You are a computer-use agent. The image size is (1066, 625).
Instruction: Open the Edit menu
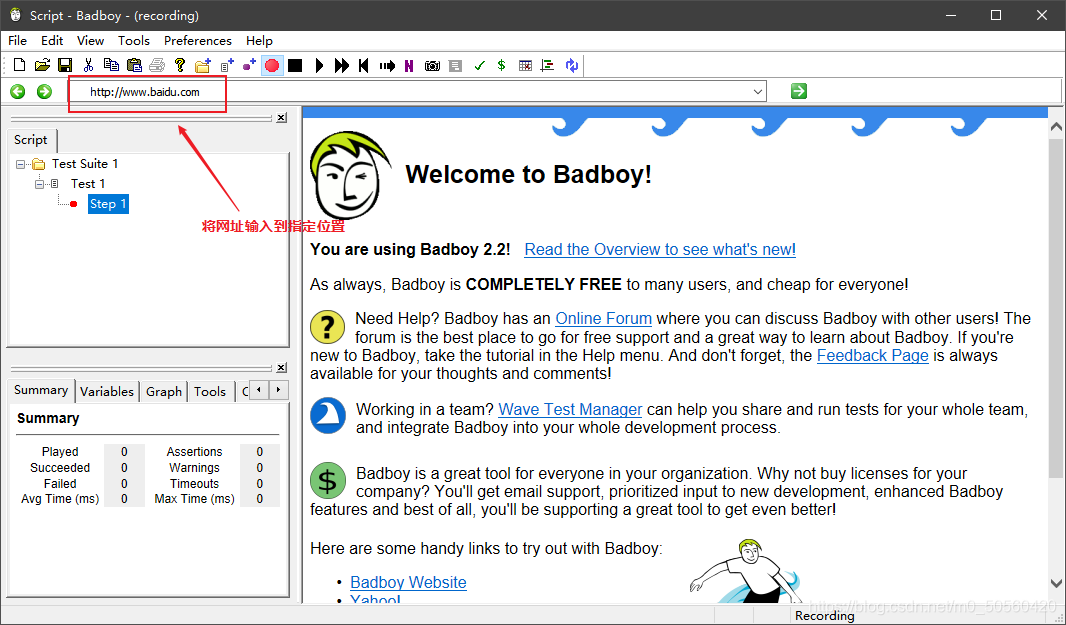click(x=52, y=41)
